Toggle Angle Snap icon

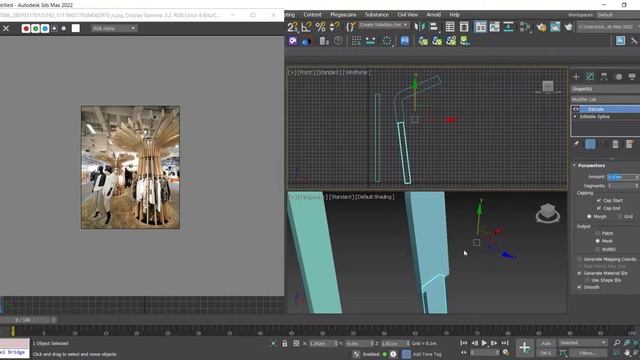pos(306,27)
